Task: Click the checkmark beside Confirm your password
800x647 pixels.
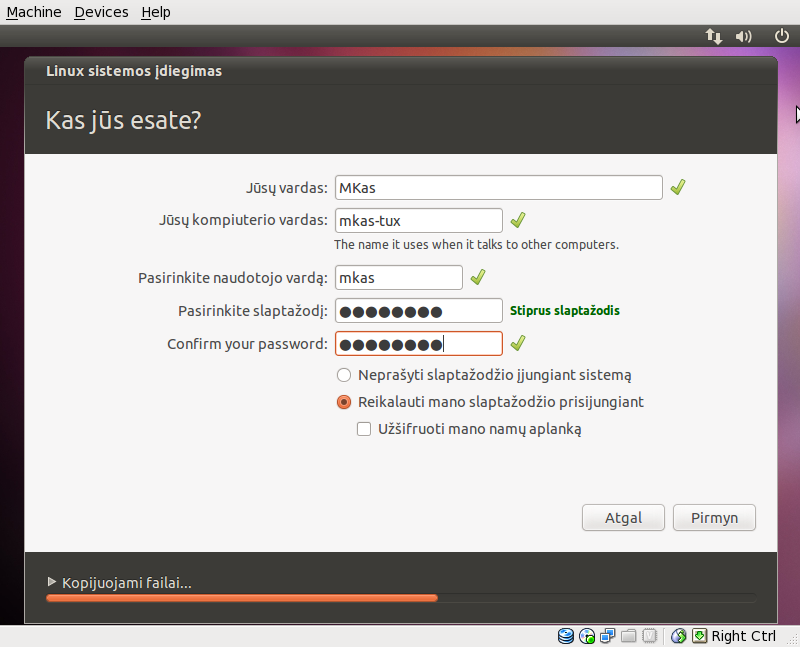Action: (518, 343)
